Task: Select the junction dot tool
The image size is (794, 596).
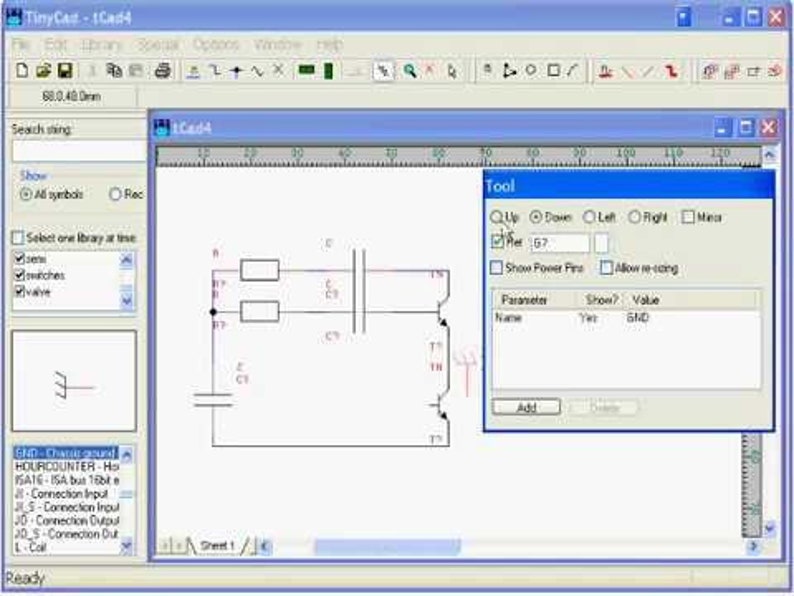Action: click(x=236, y=71)
